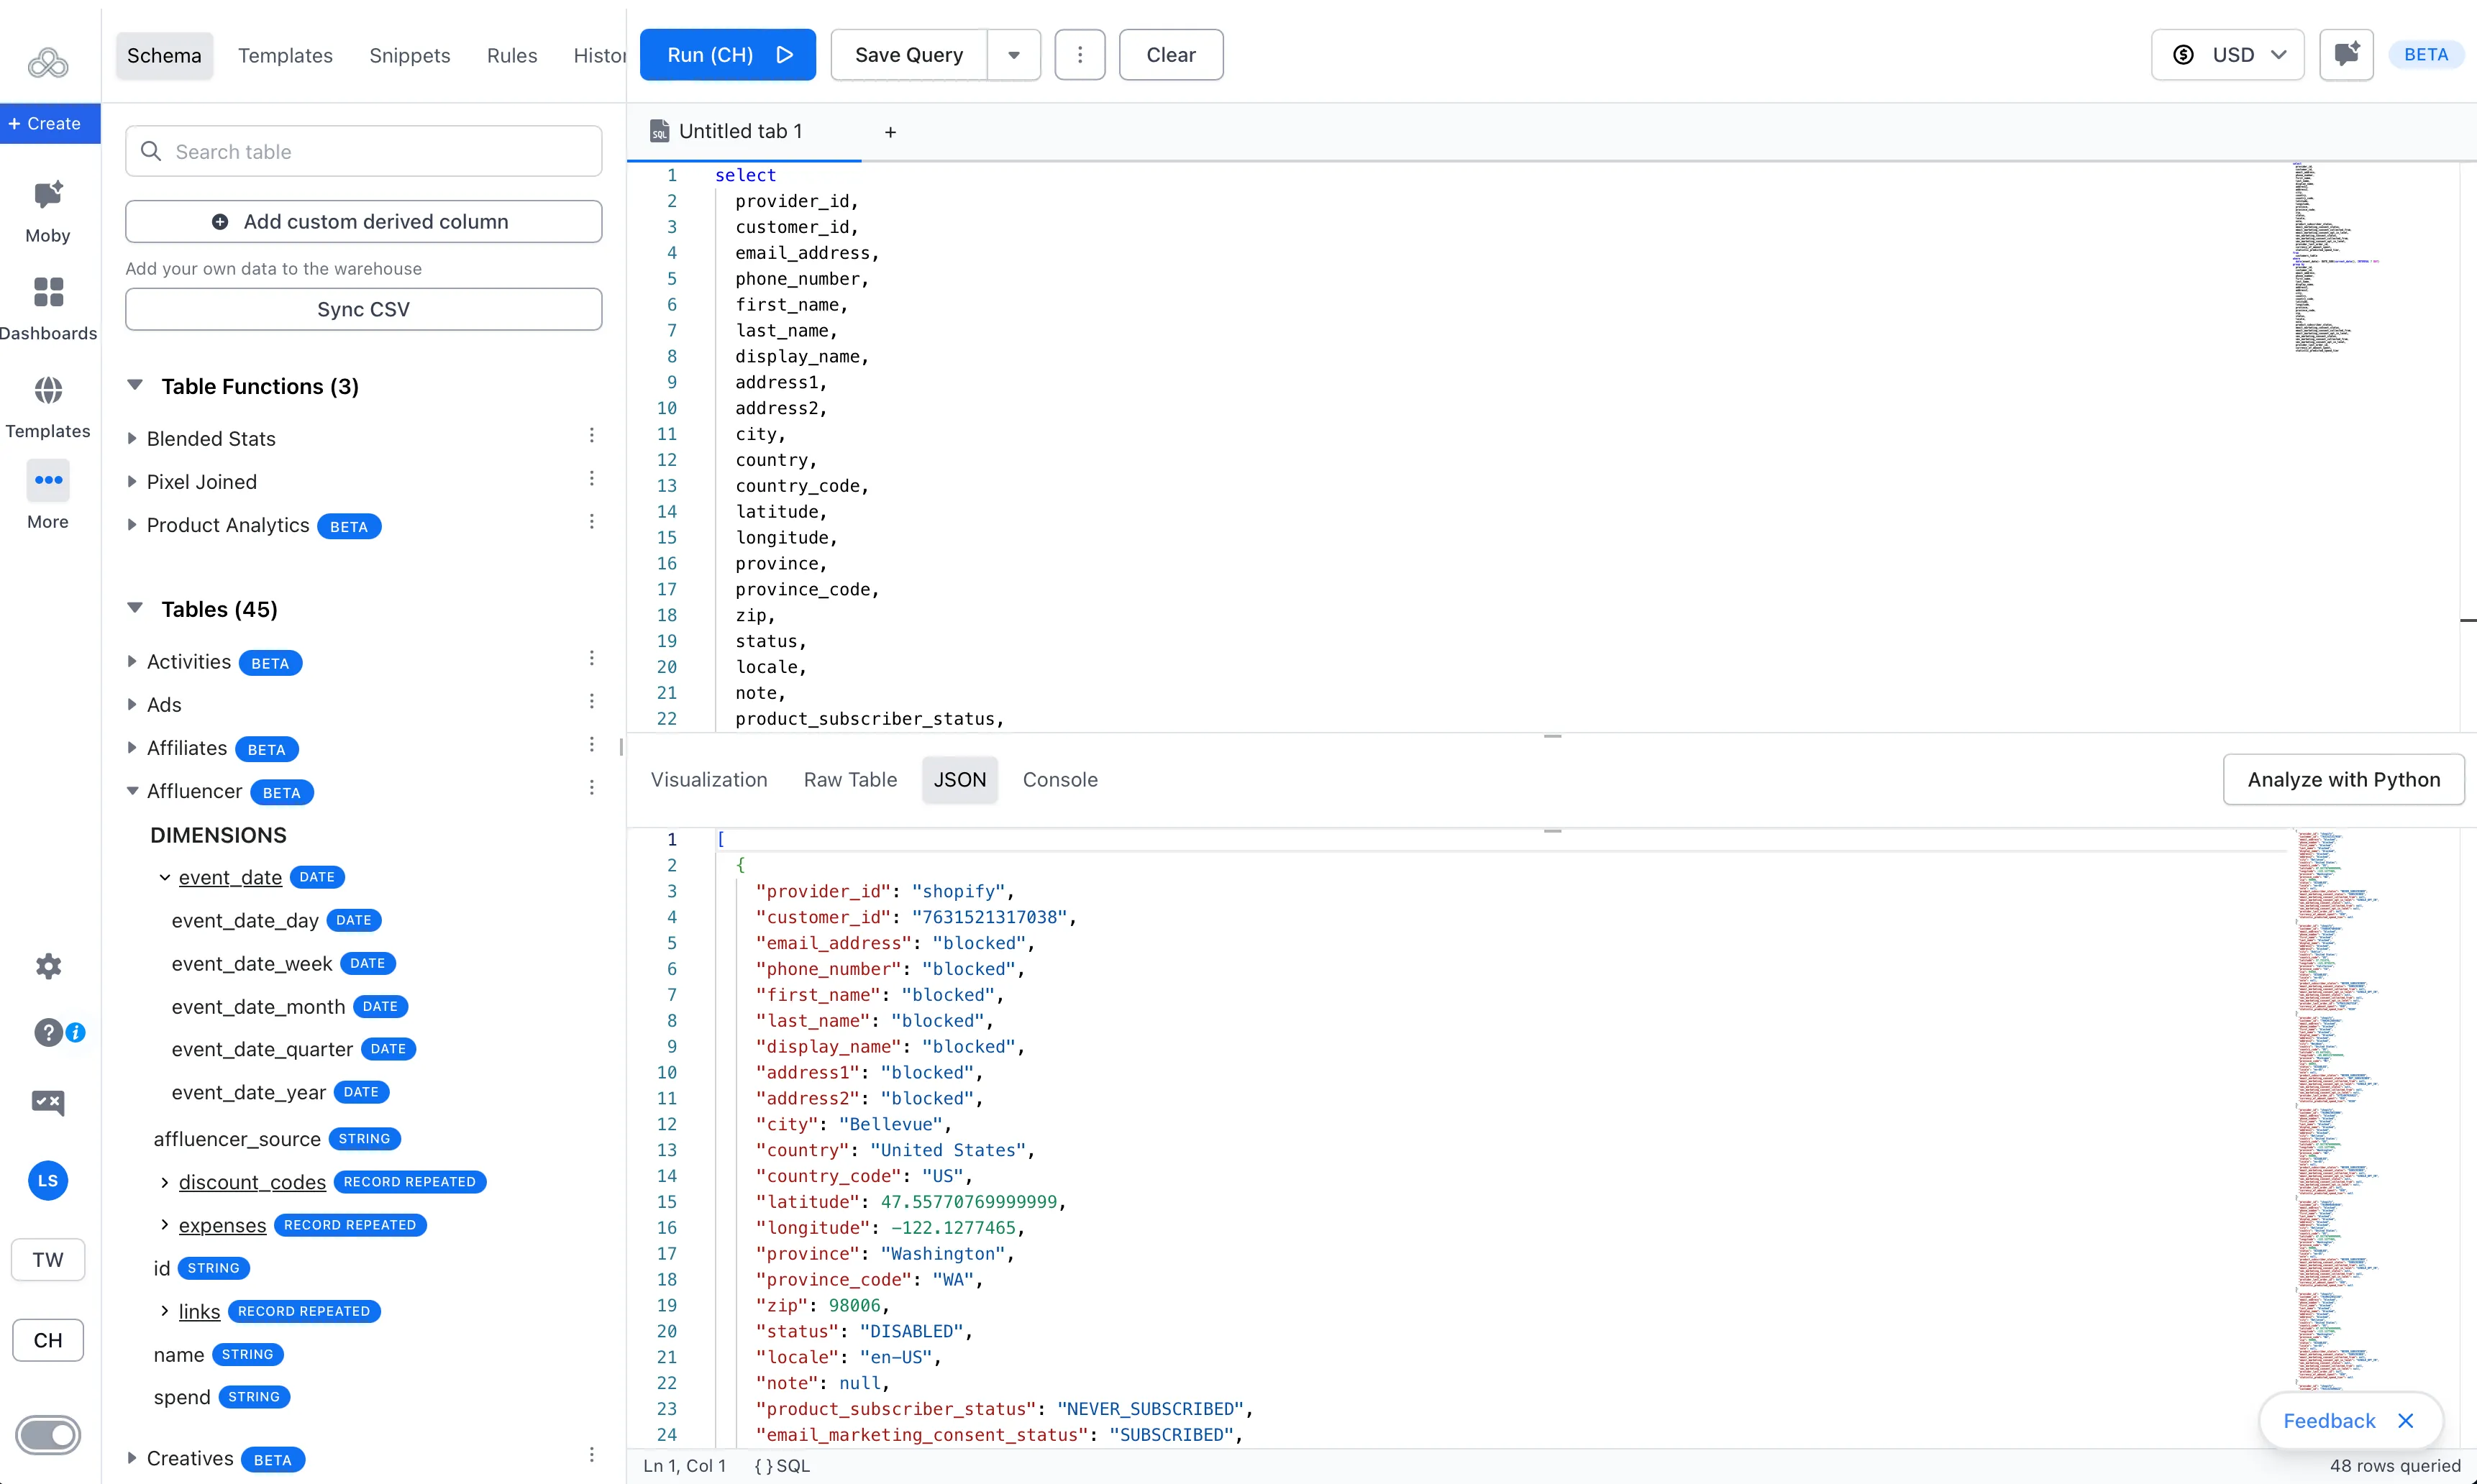2477x1484 pixels.
Task: Switch warehouse using the CH button
Action: point(47,1339)
